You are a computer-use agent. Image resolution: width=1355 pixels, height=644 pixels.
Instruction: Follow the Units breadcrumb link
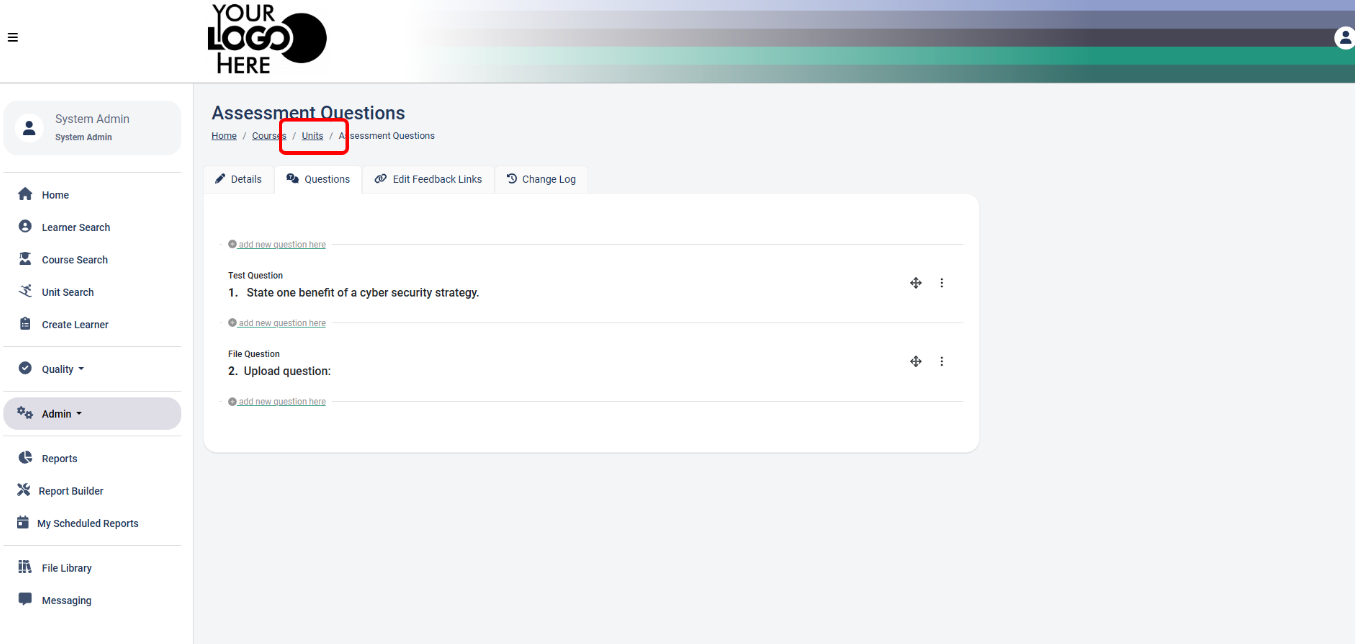pos(312,136)
